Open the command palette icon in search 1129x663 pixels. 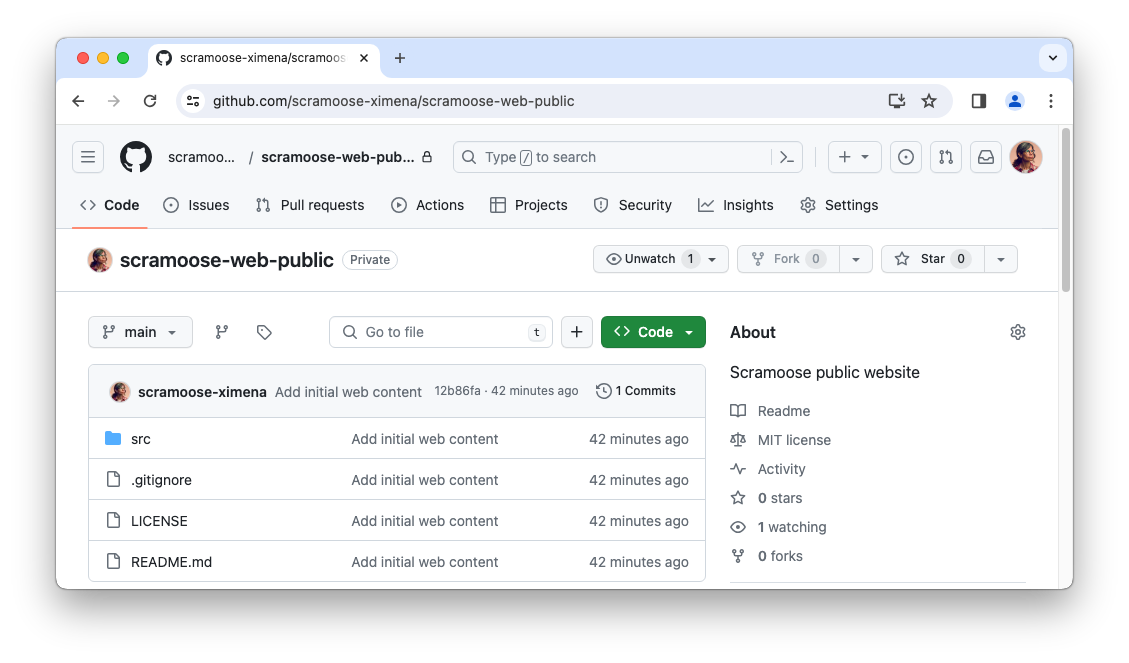coord(787,157)
